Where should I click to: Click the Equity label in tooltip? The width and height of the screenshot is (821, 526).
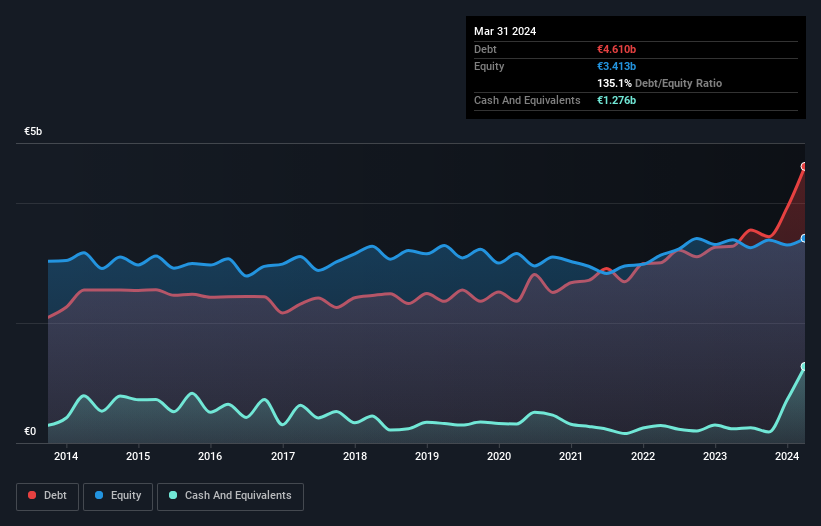489,66
